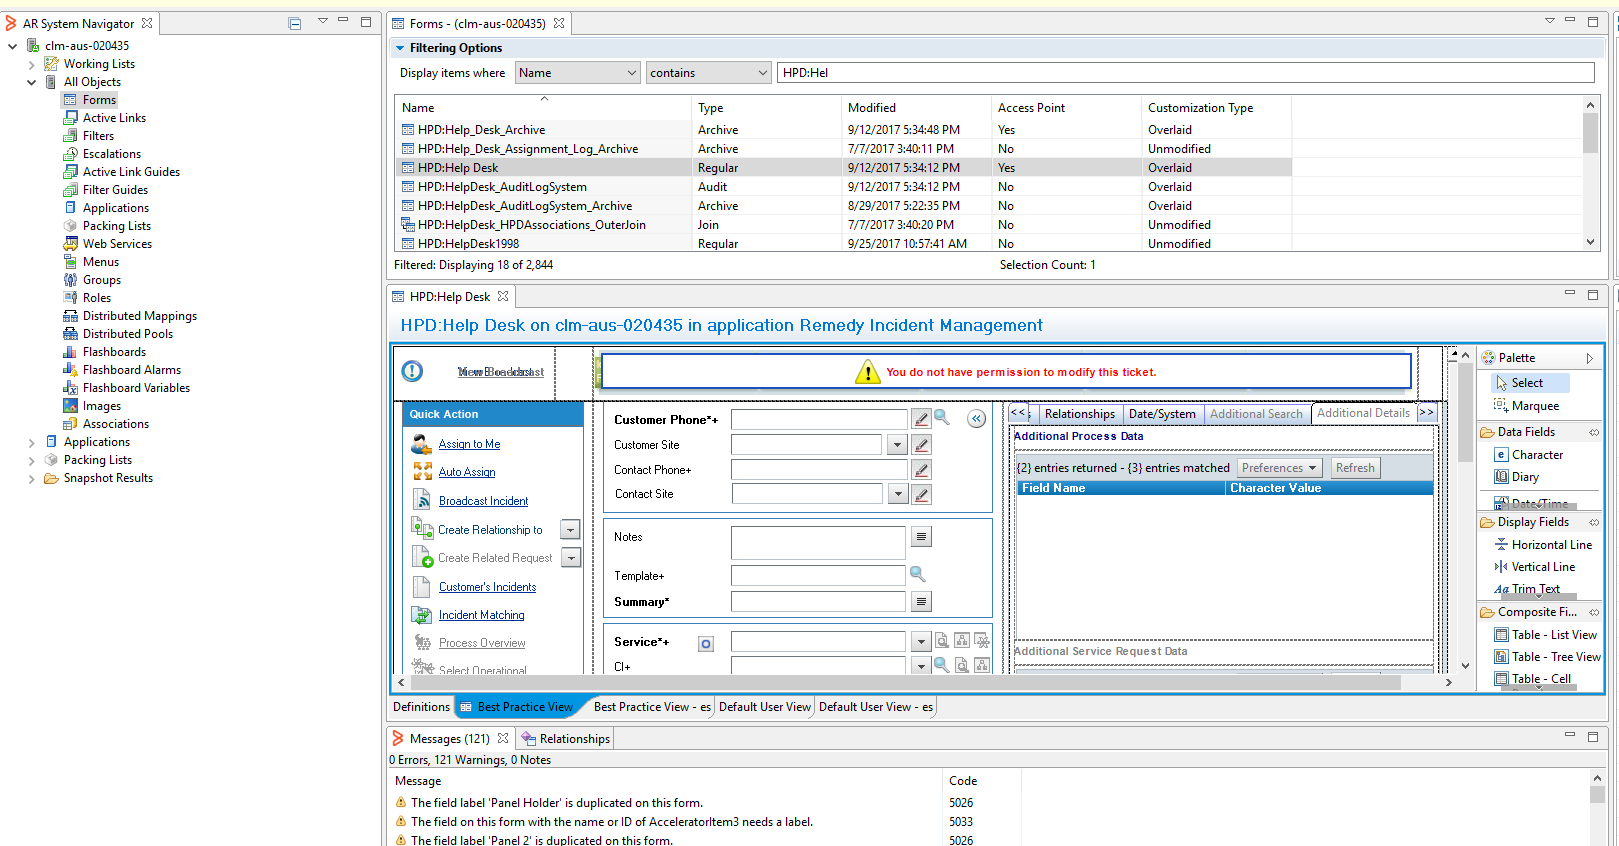Open the Customer Site dropdown arrow
1619x846 pixels.
coord(897,445)
